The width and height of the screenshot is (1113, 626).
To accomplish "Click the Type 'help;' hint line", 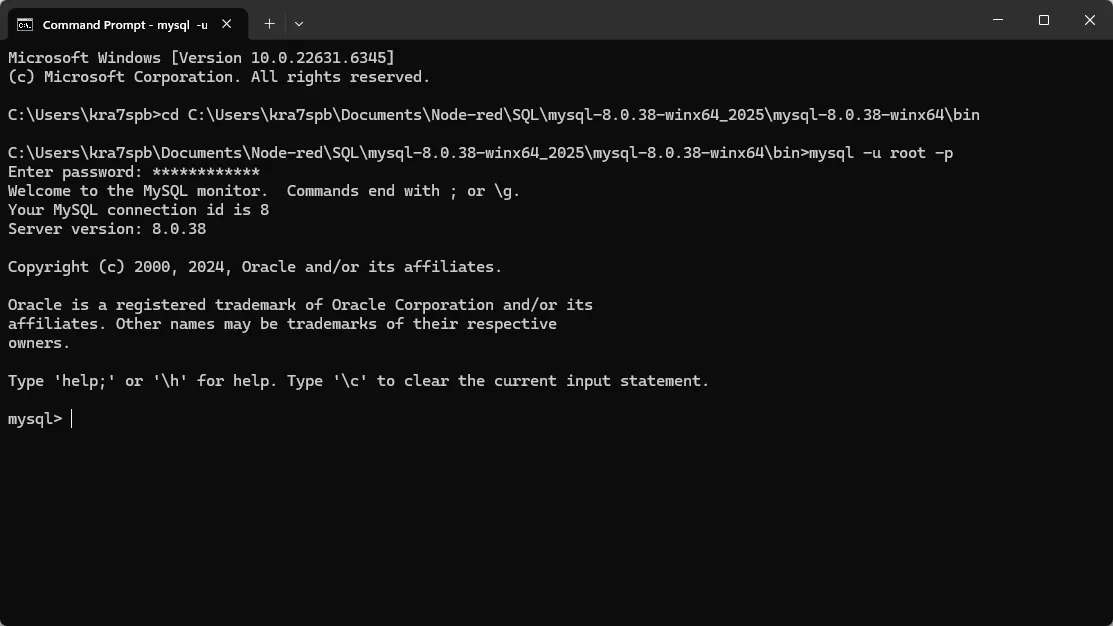I will tap(358, 381).
